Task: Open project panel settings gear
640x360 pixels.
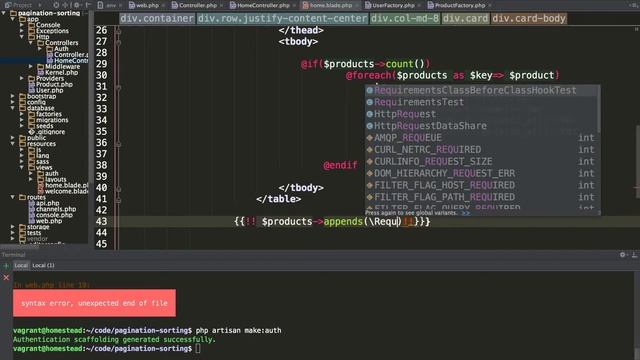Action: coord(76,5)
